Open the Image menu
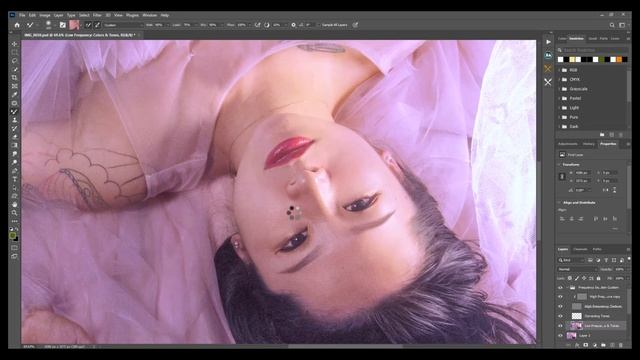The image size is (640, 360). (x=45, y=15)
